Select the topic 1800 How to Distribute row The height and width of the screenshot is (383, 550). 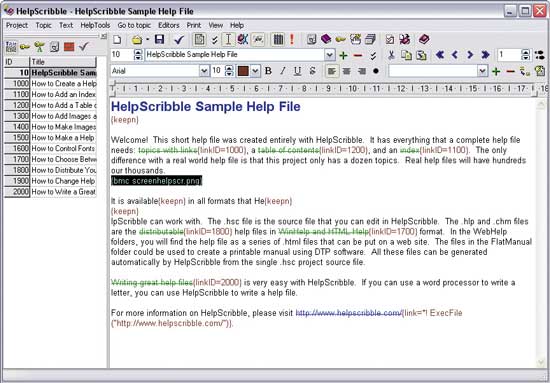[x=51, y=170]
